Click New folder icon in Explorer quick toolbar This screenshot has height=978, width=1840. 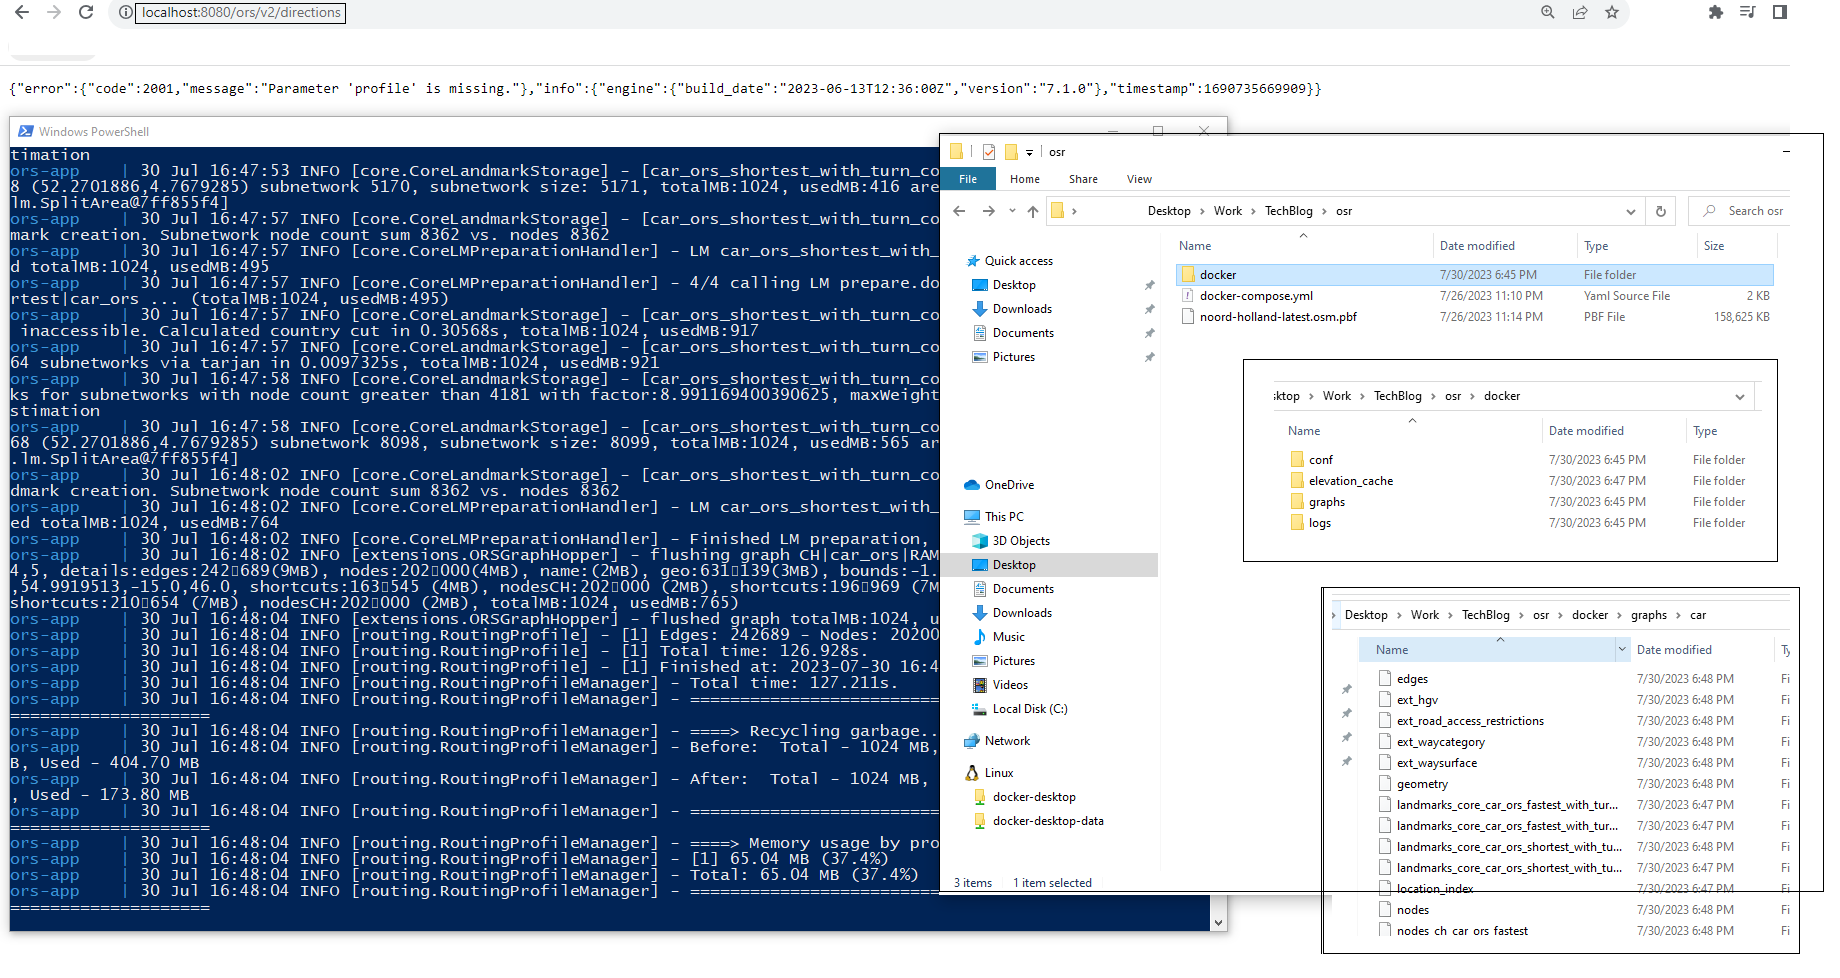[1011, 152]
